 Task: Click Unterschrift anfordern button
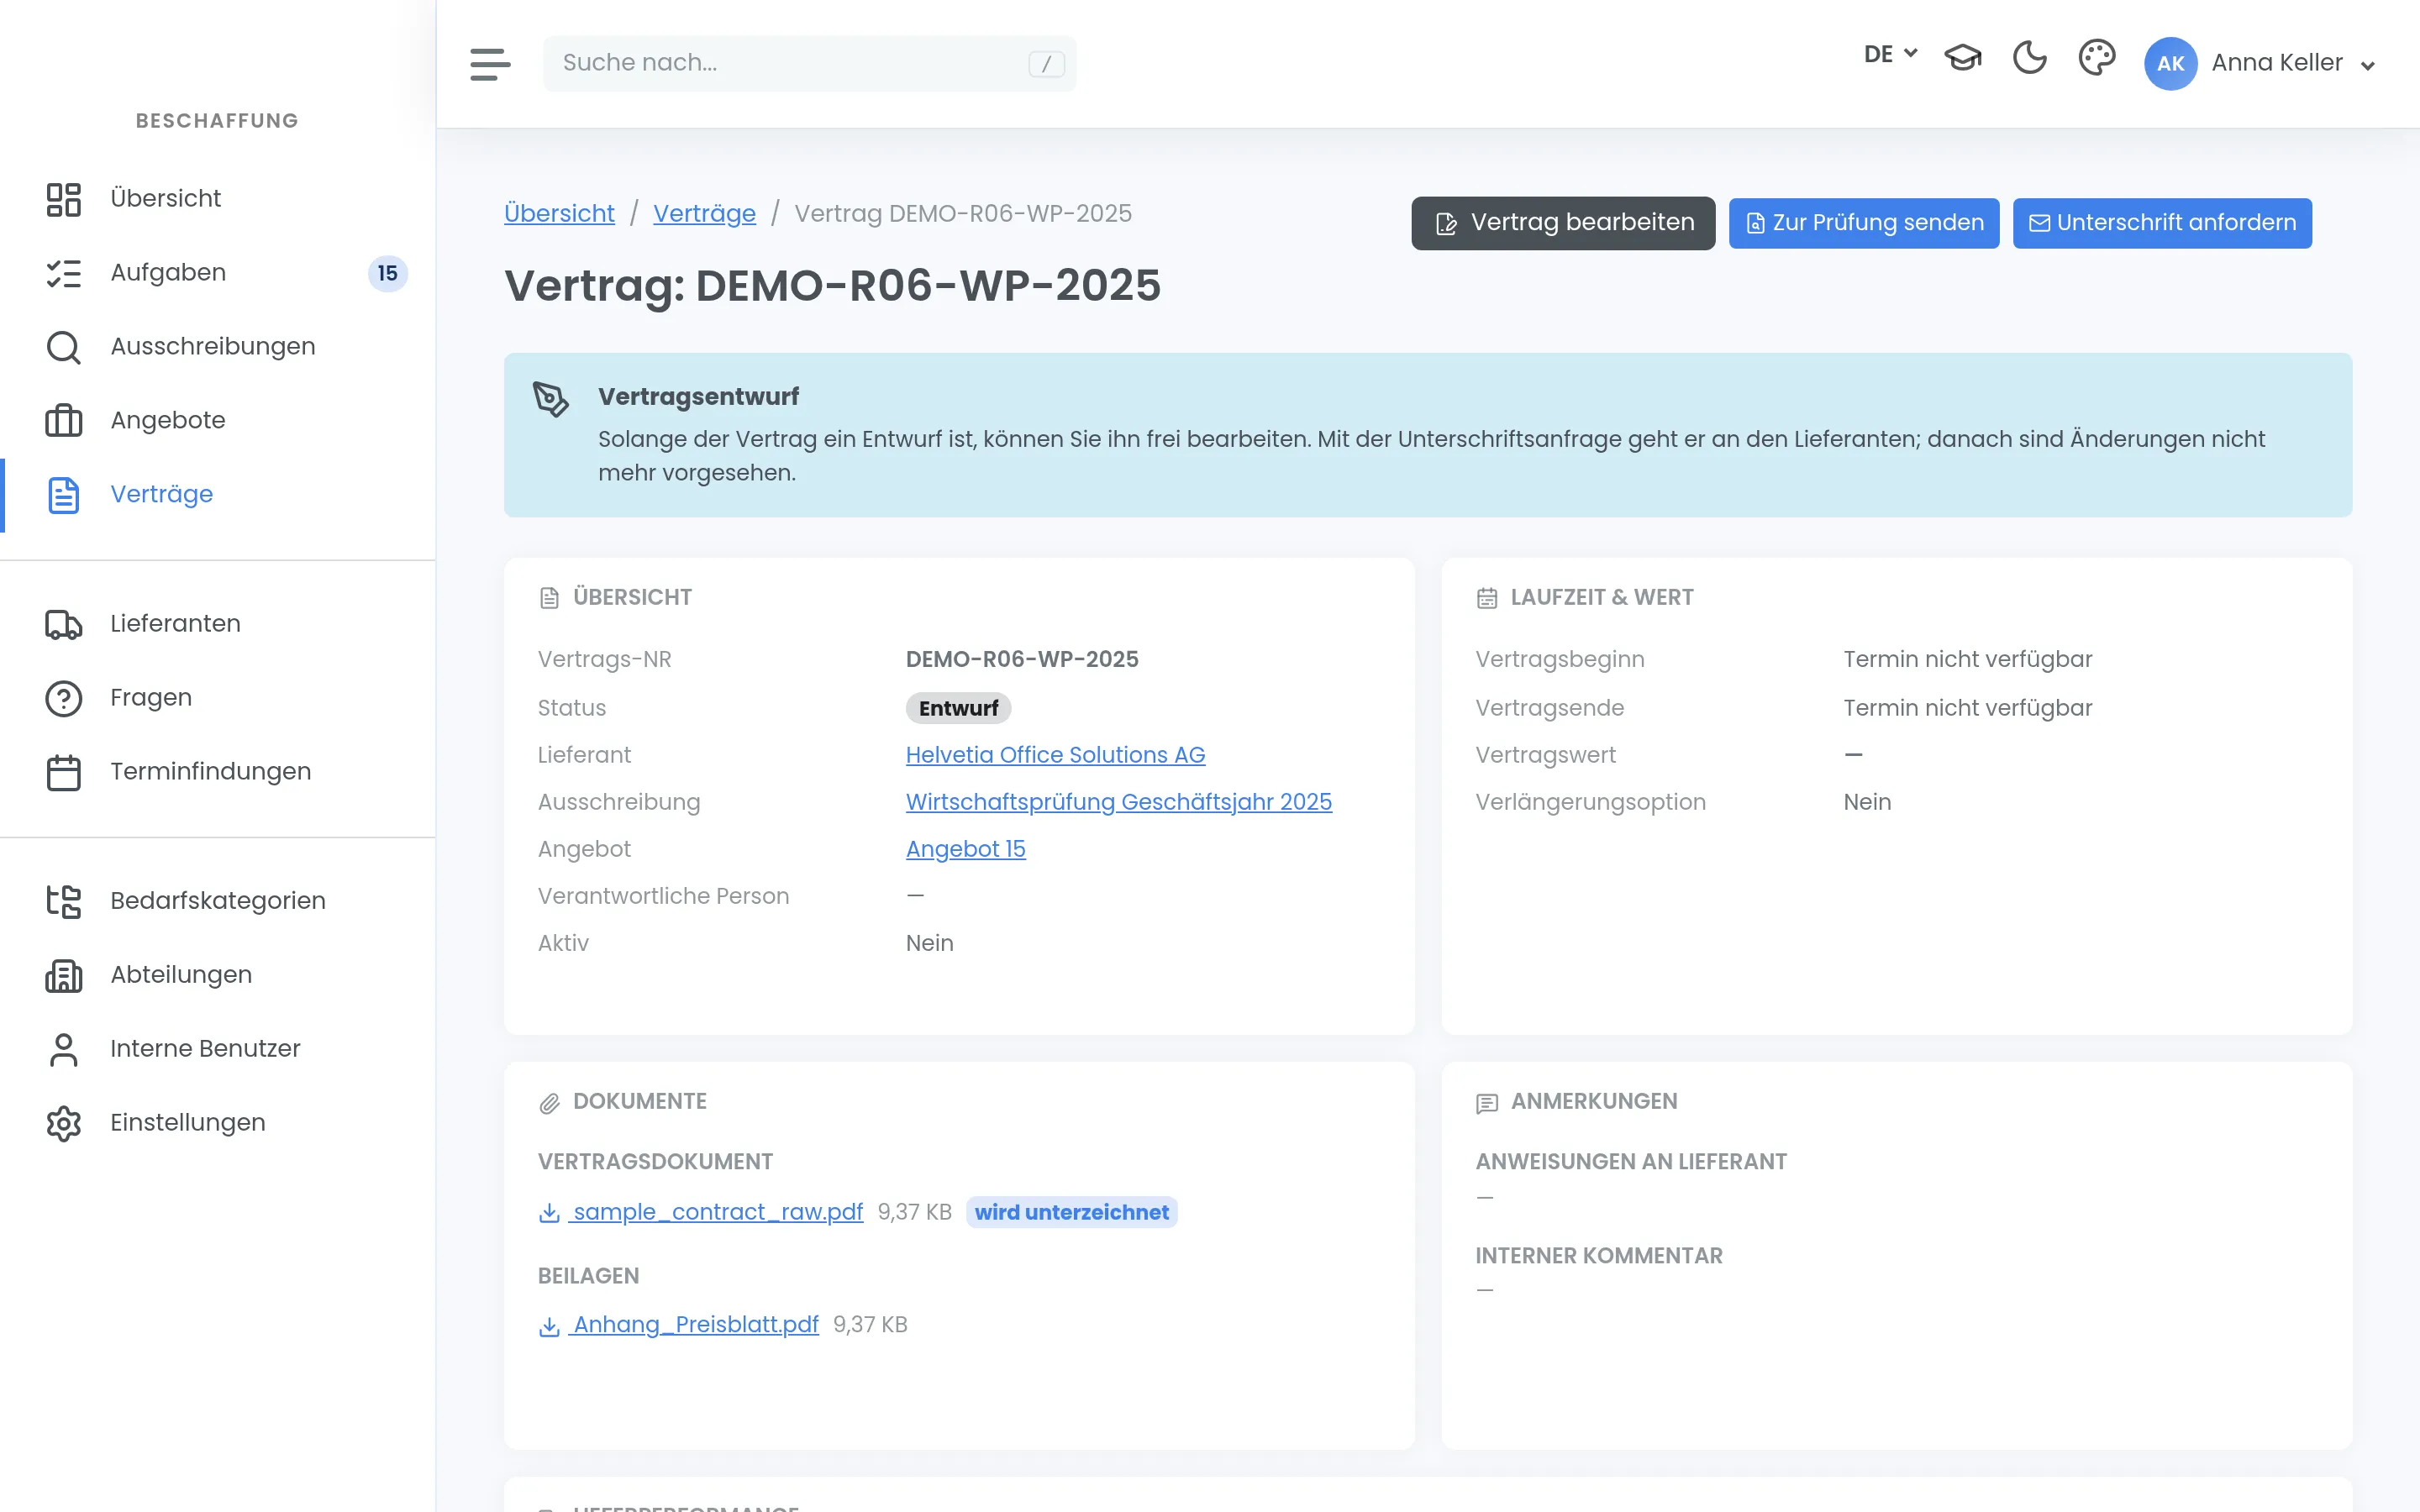2161,222
